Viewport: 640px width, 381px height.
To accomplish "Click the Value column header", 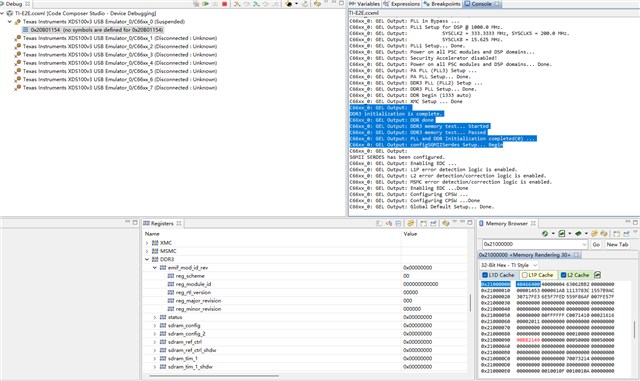I will 411,234.
